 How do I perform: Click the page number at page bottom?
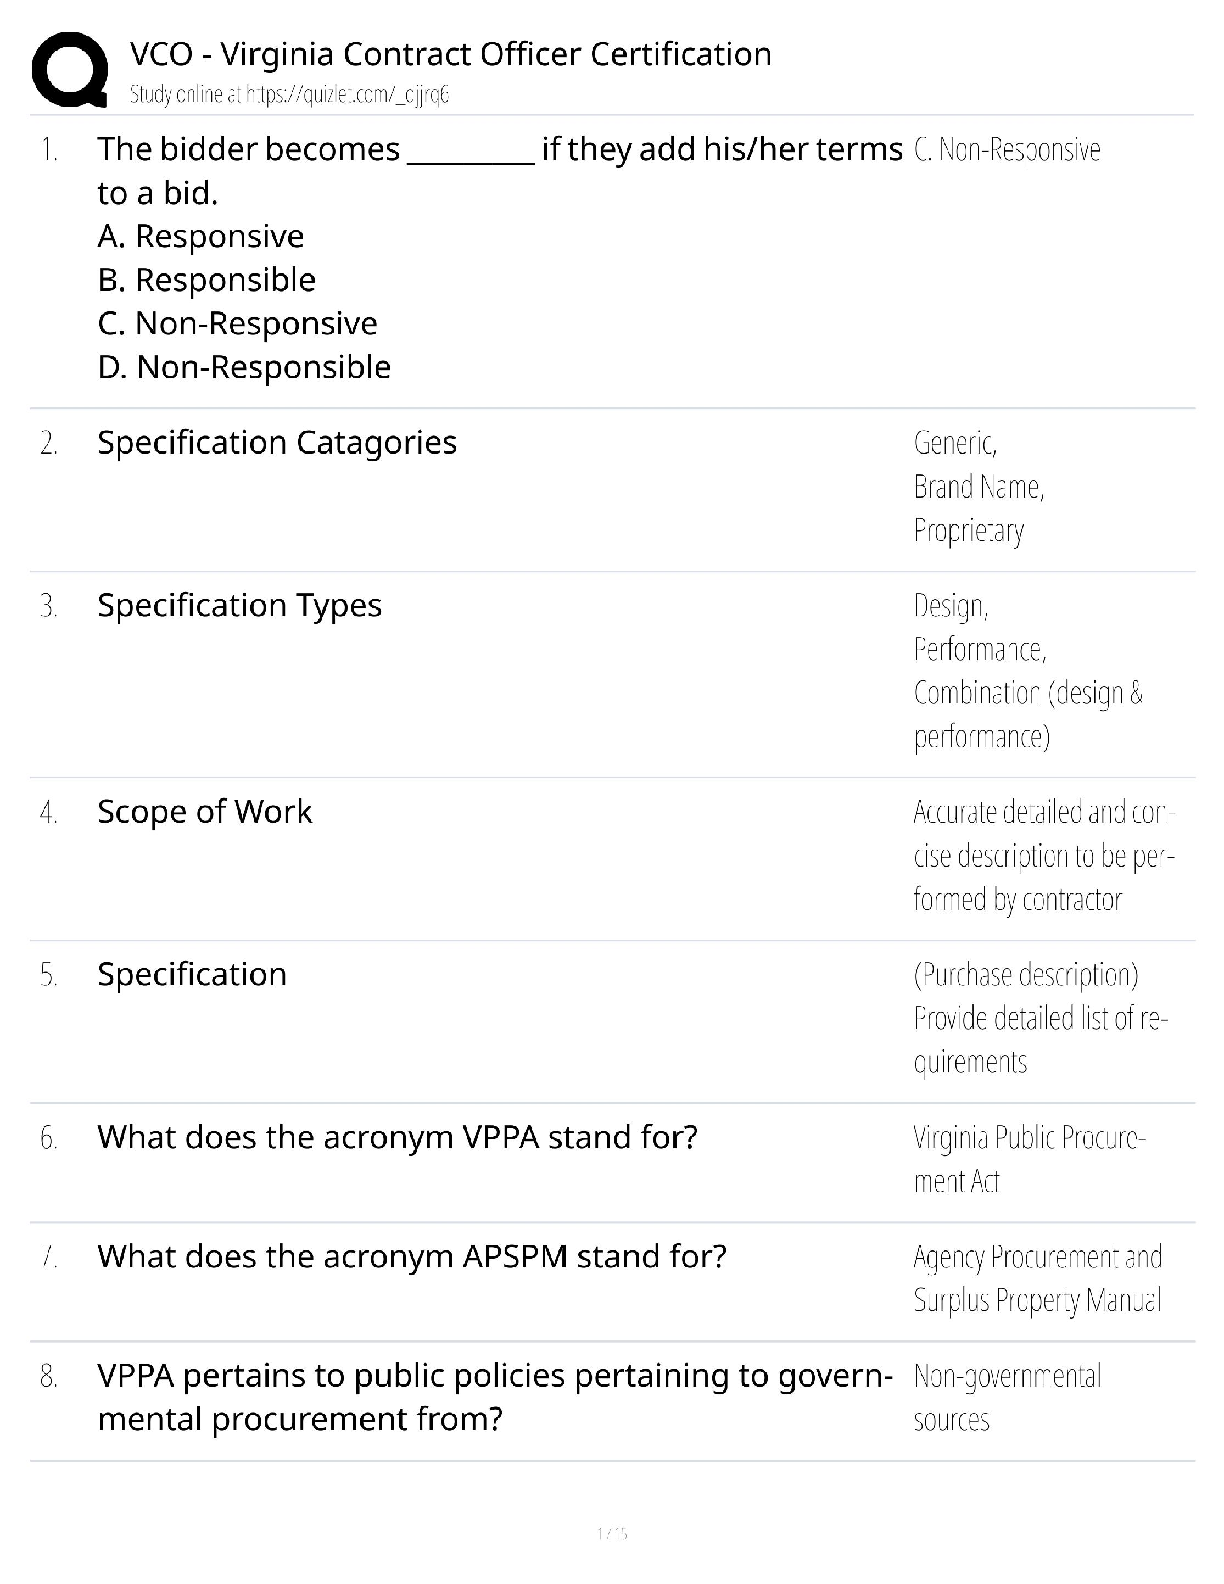pyautogui.click(x=611, y=1532)
